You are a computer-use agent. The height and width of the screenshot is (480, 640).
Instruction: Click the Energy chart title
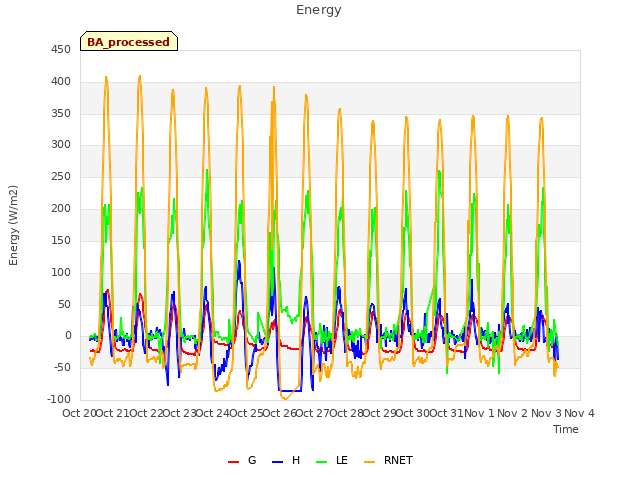click(319, 10)
